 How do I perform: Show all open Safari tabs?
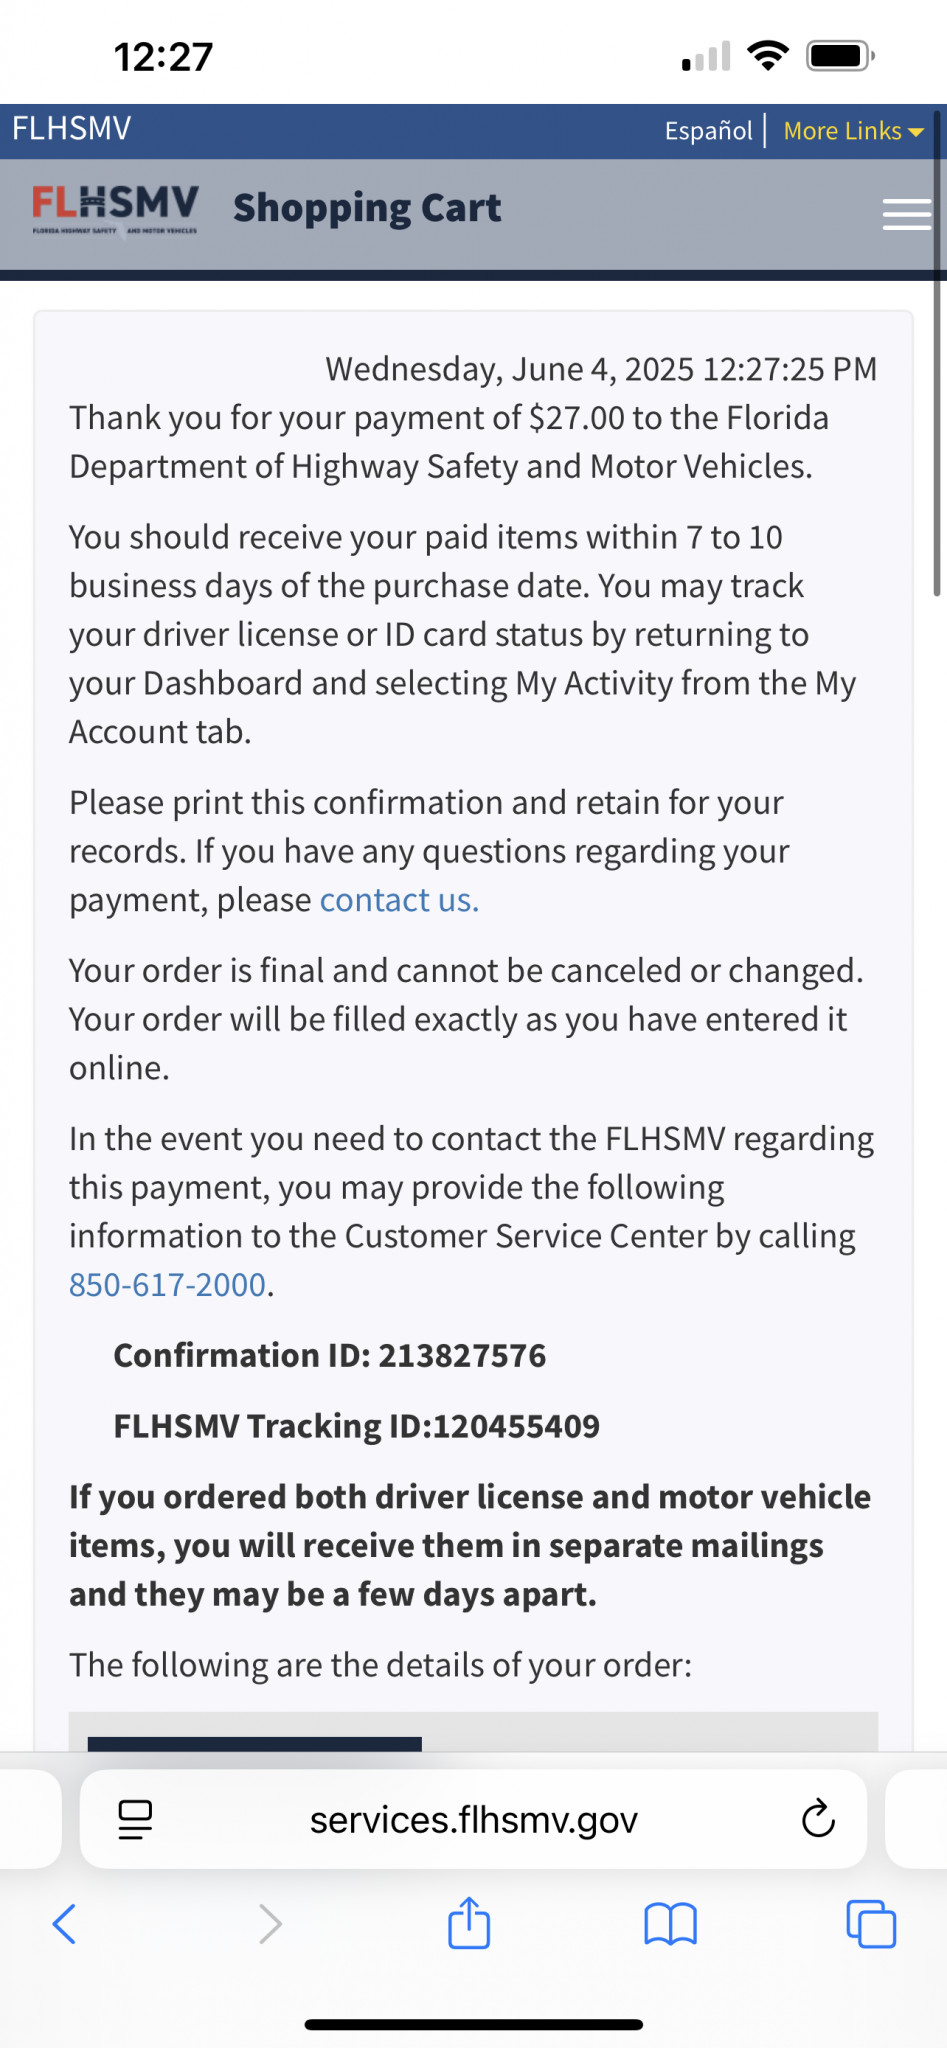pos(871,1923)
